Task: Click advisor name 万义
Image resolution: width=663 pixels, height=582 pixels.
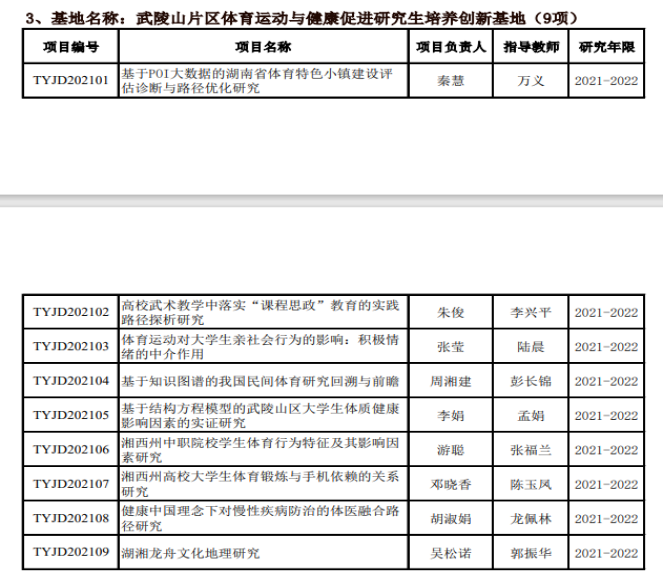Action: pyautogui.click(x=531, y=81)
